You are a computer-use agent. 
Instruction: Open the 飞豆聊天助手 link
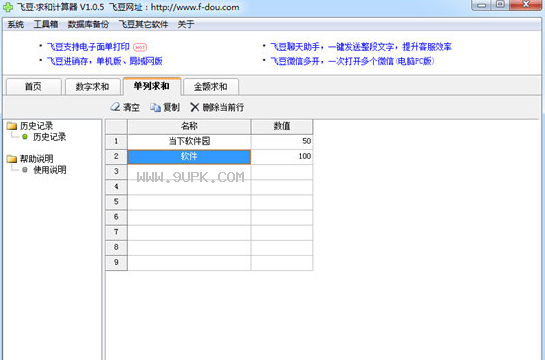pos(361,47)
